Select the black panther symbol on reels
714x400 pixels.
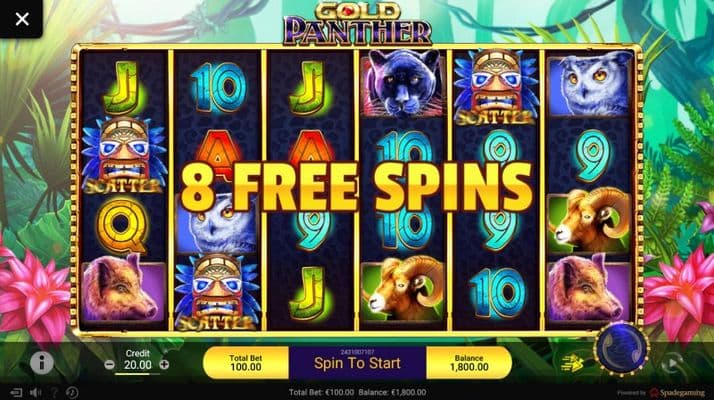[403, 83]
